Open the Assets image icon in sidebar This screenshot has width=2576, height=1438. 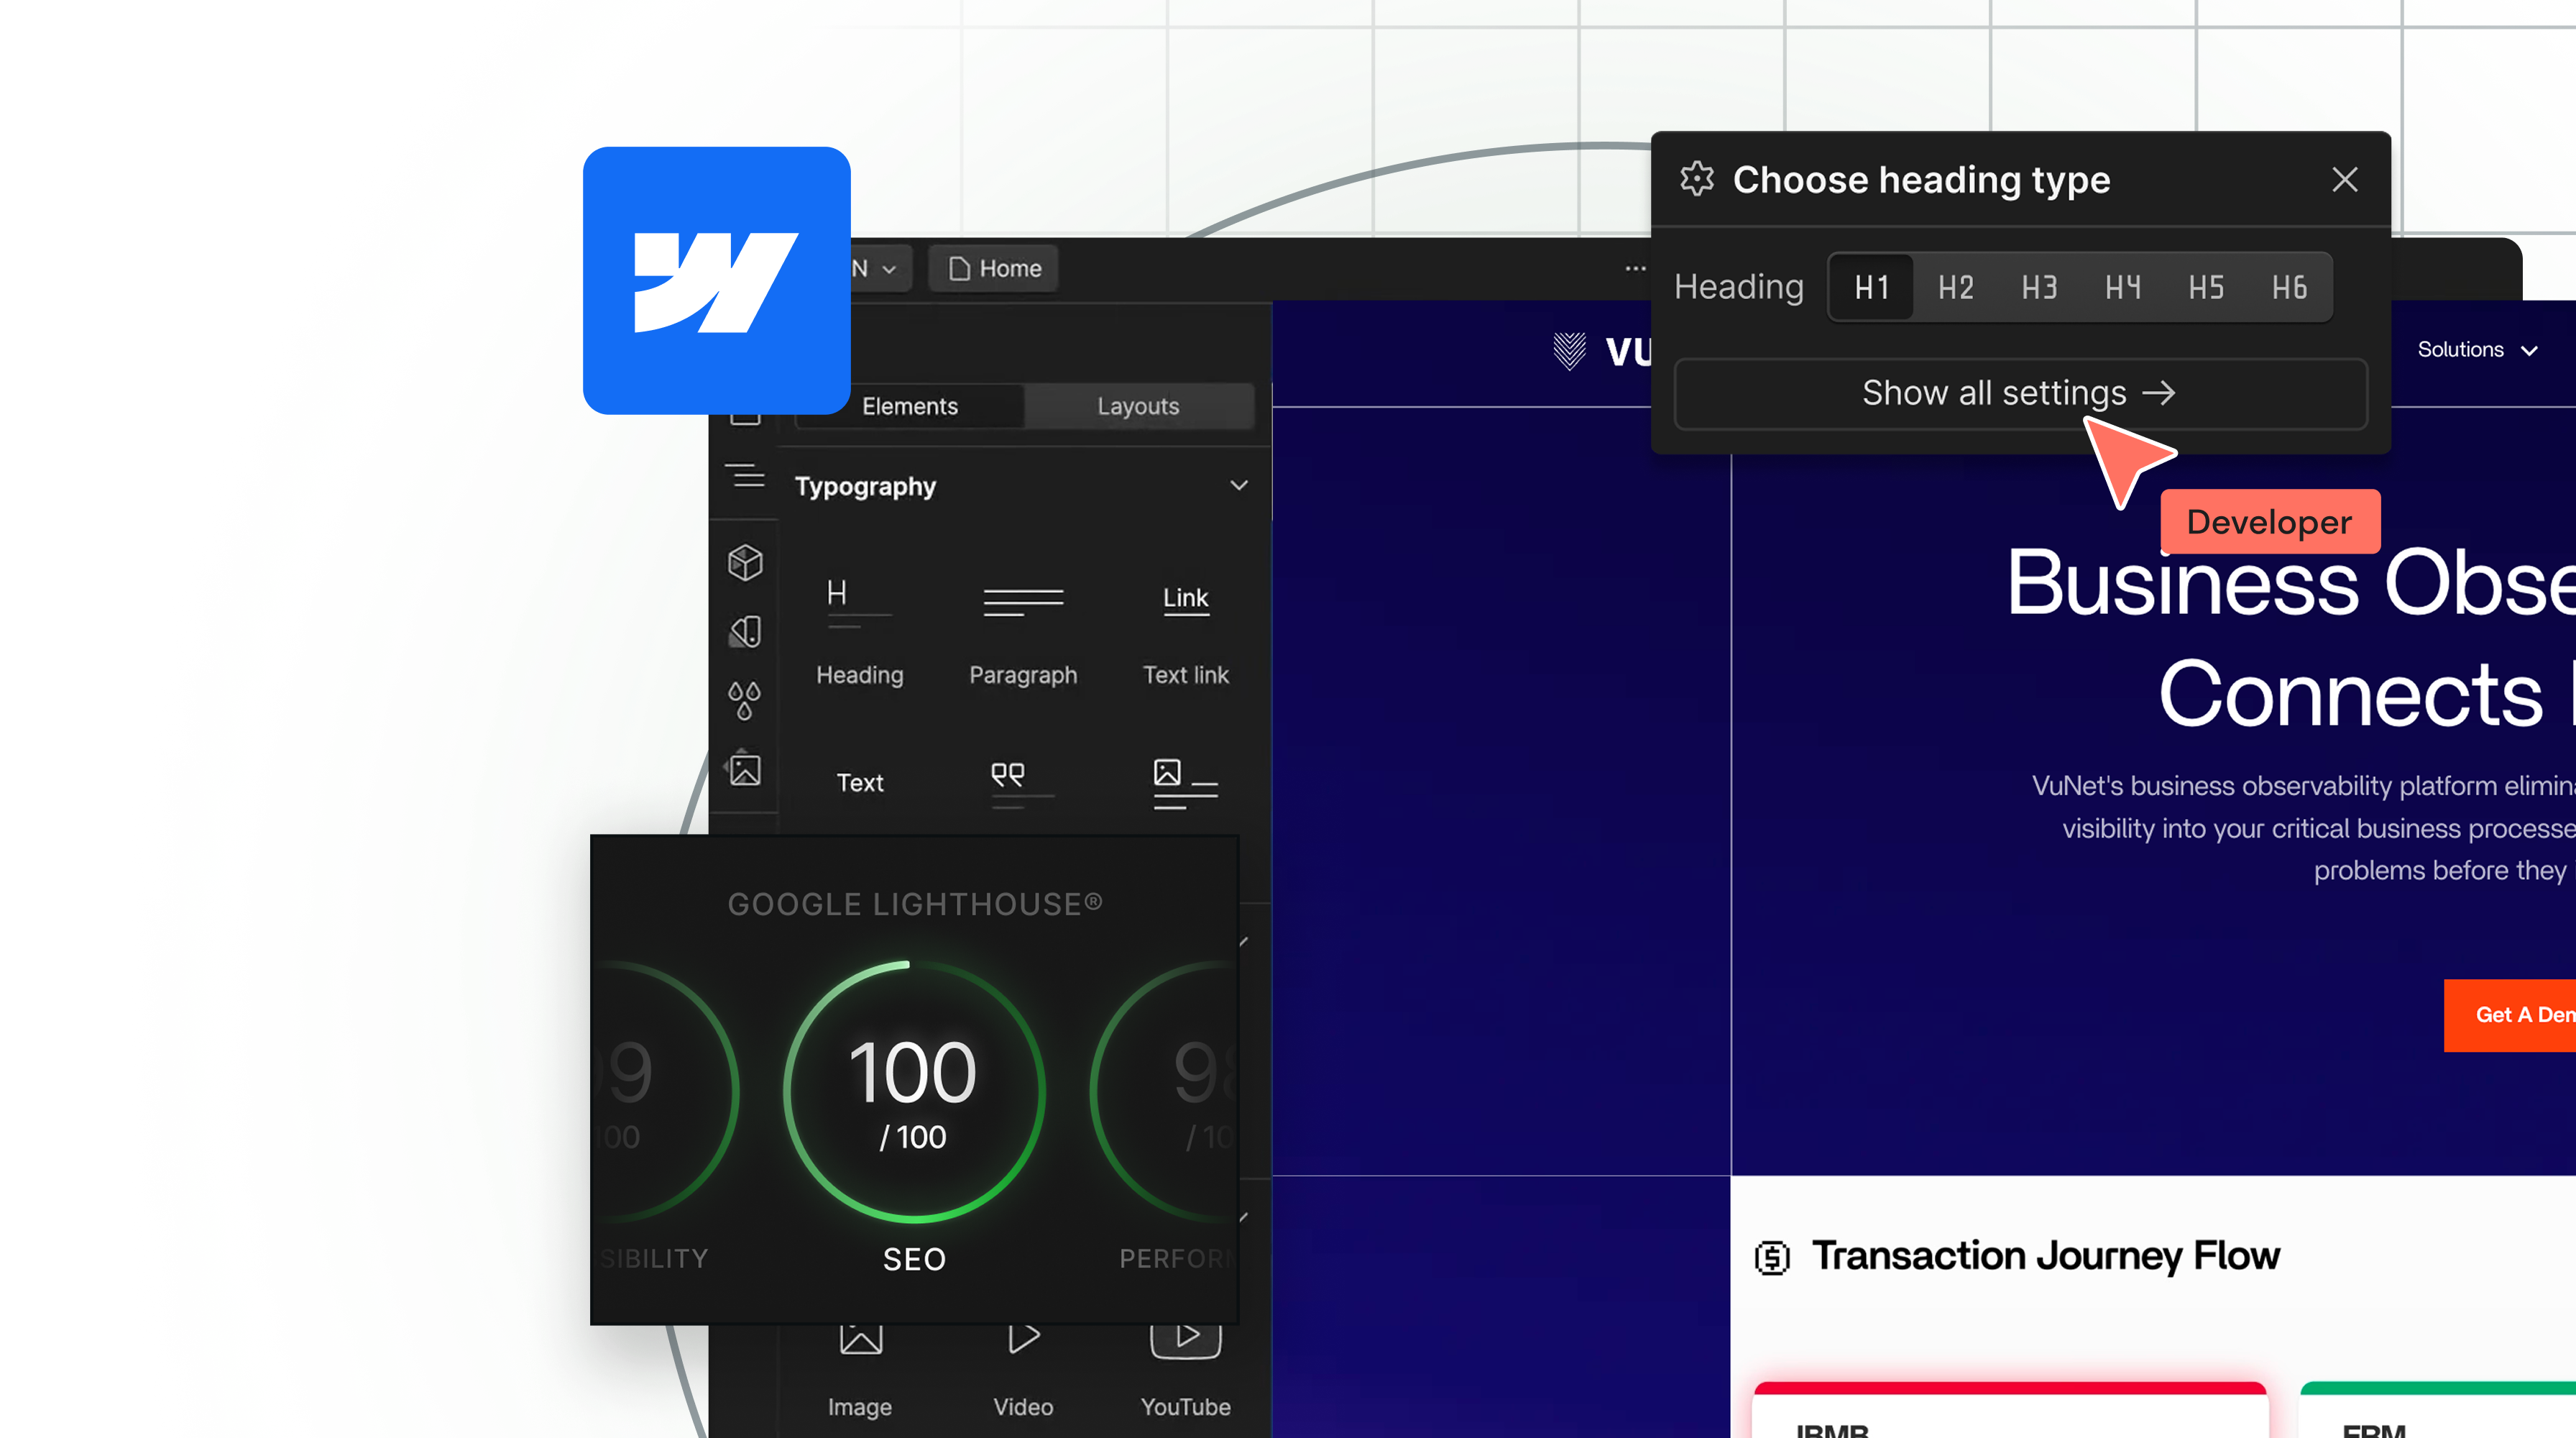click(x=745, y=770)
